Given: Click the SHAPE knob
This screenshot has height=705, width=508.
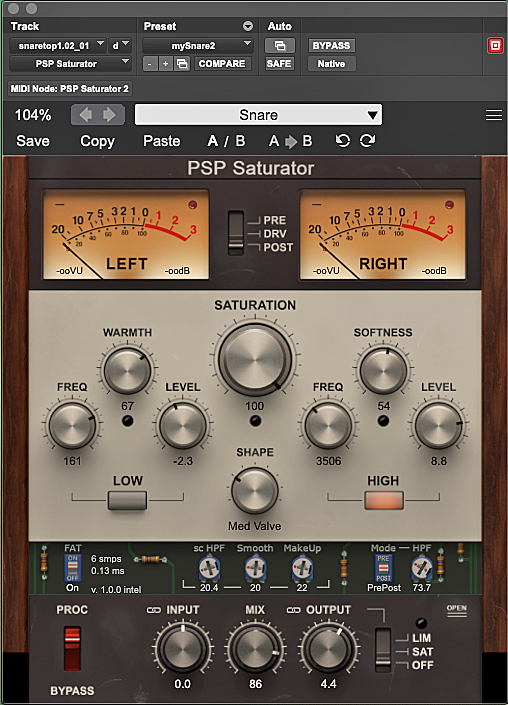Looking at the screenshot, I should click(255, 491).
